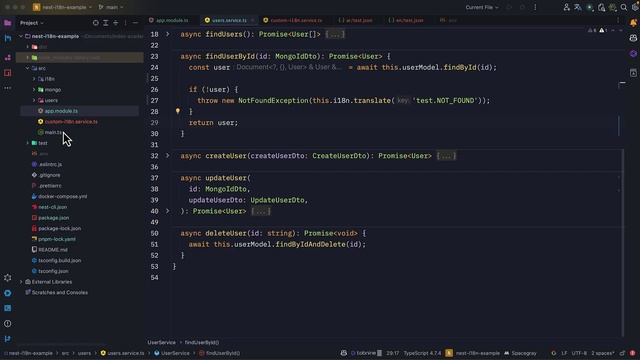Collapse the src folder in project tree
Viewport: 640px width, 360px height.
27,68
